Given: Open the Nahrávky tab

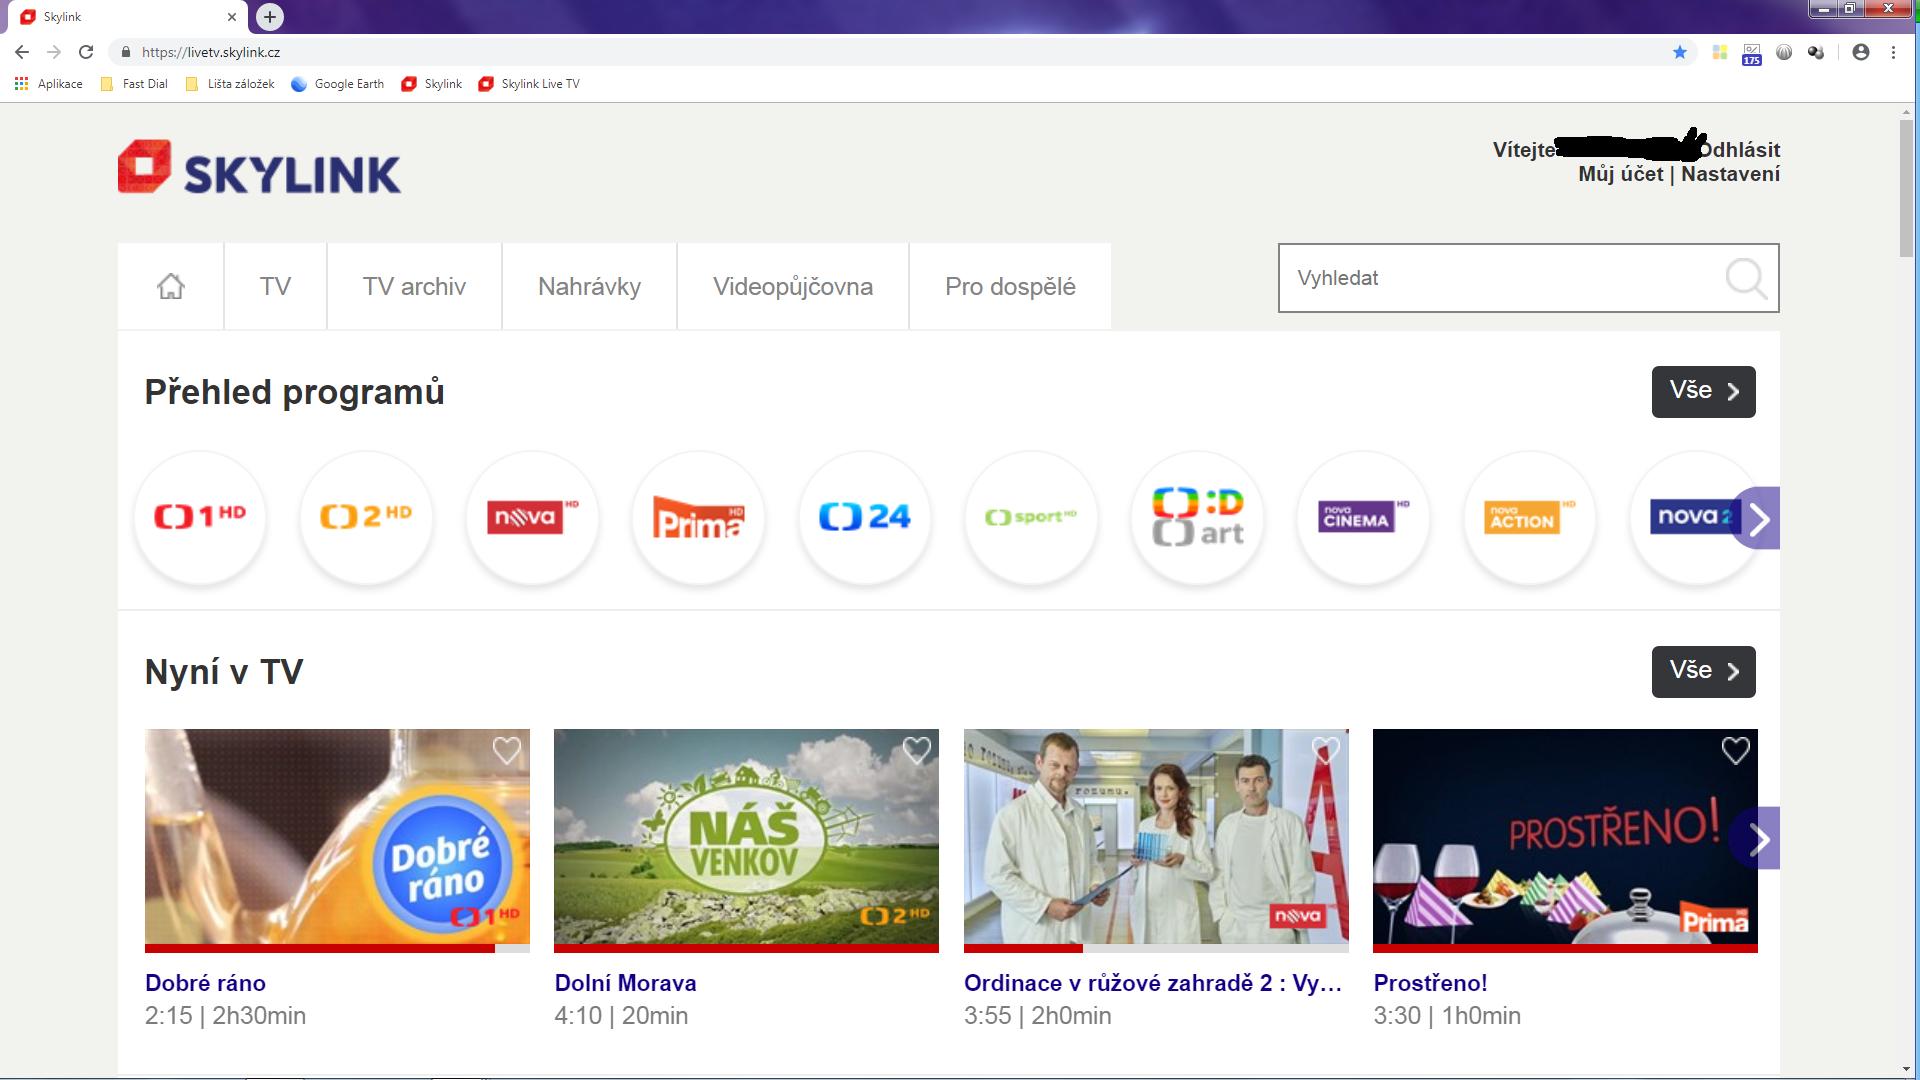Looking at the screenshot, I should [589, 286].
